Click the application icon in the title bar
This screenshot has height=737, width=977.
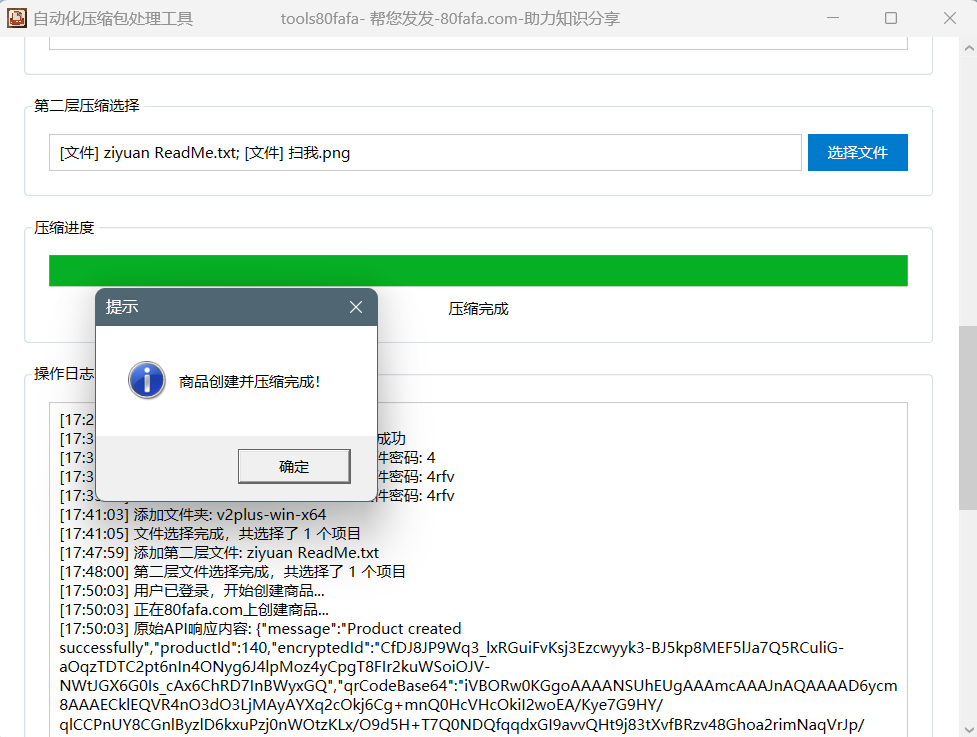click(16, 18)
